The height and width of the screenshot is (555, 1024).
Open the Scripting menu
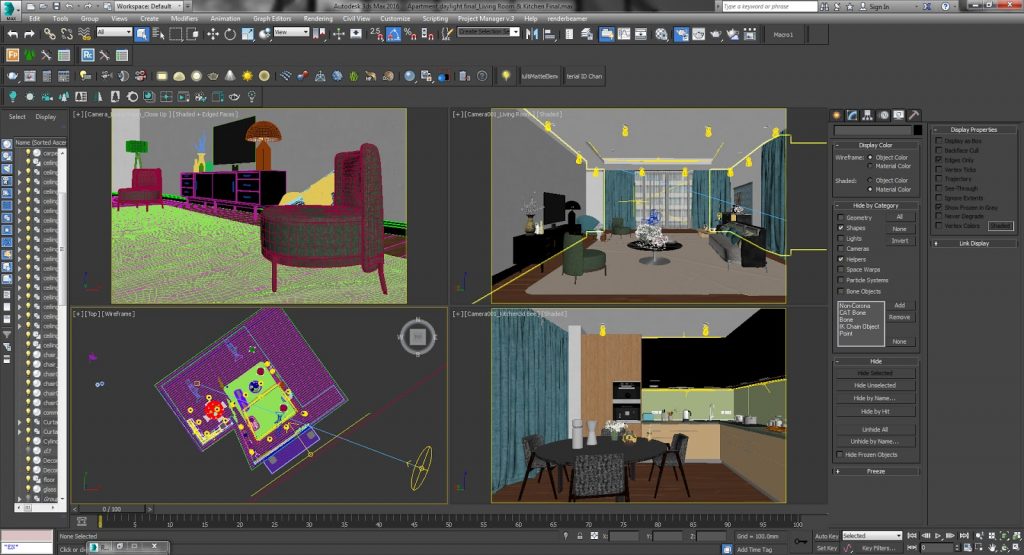tap(435, 18)
